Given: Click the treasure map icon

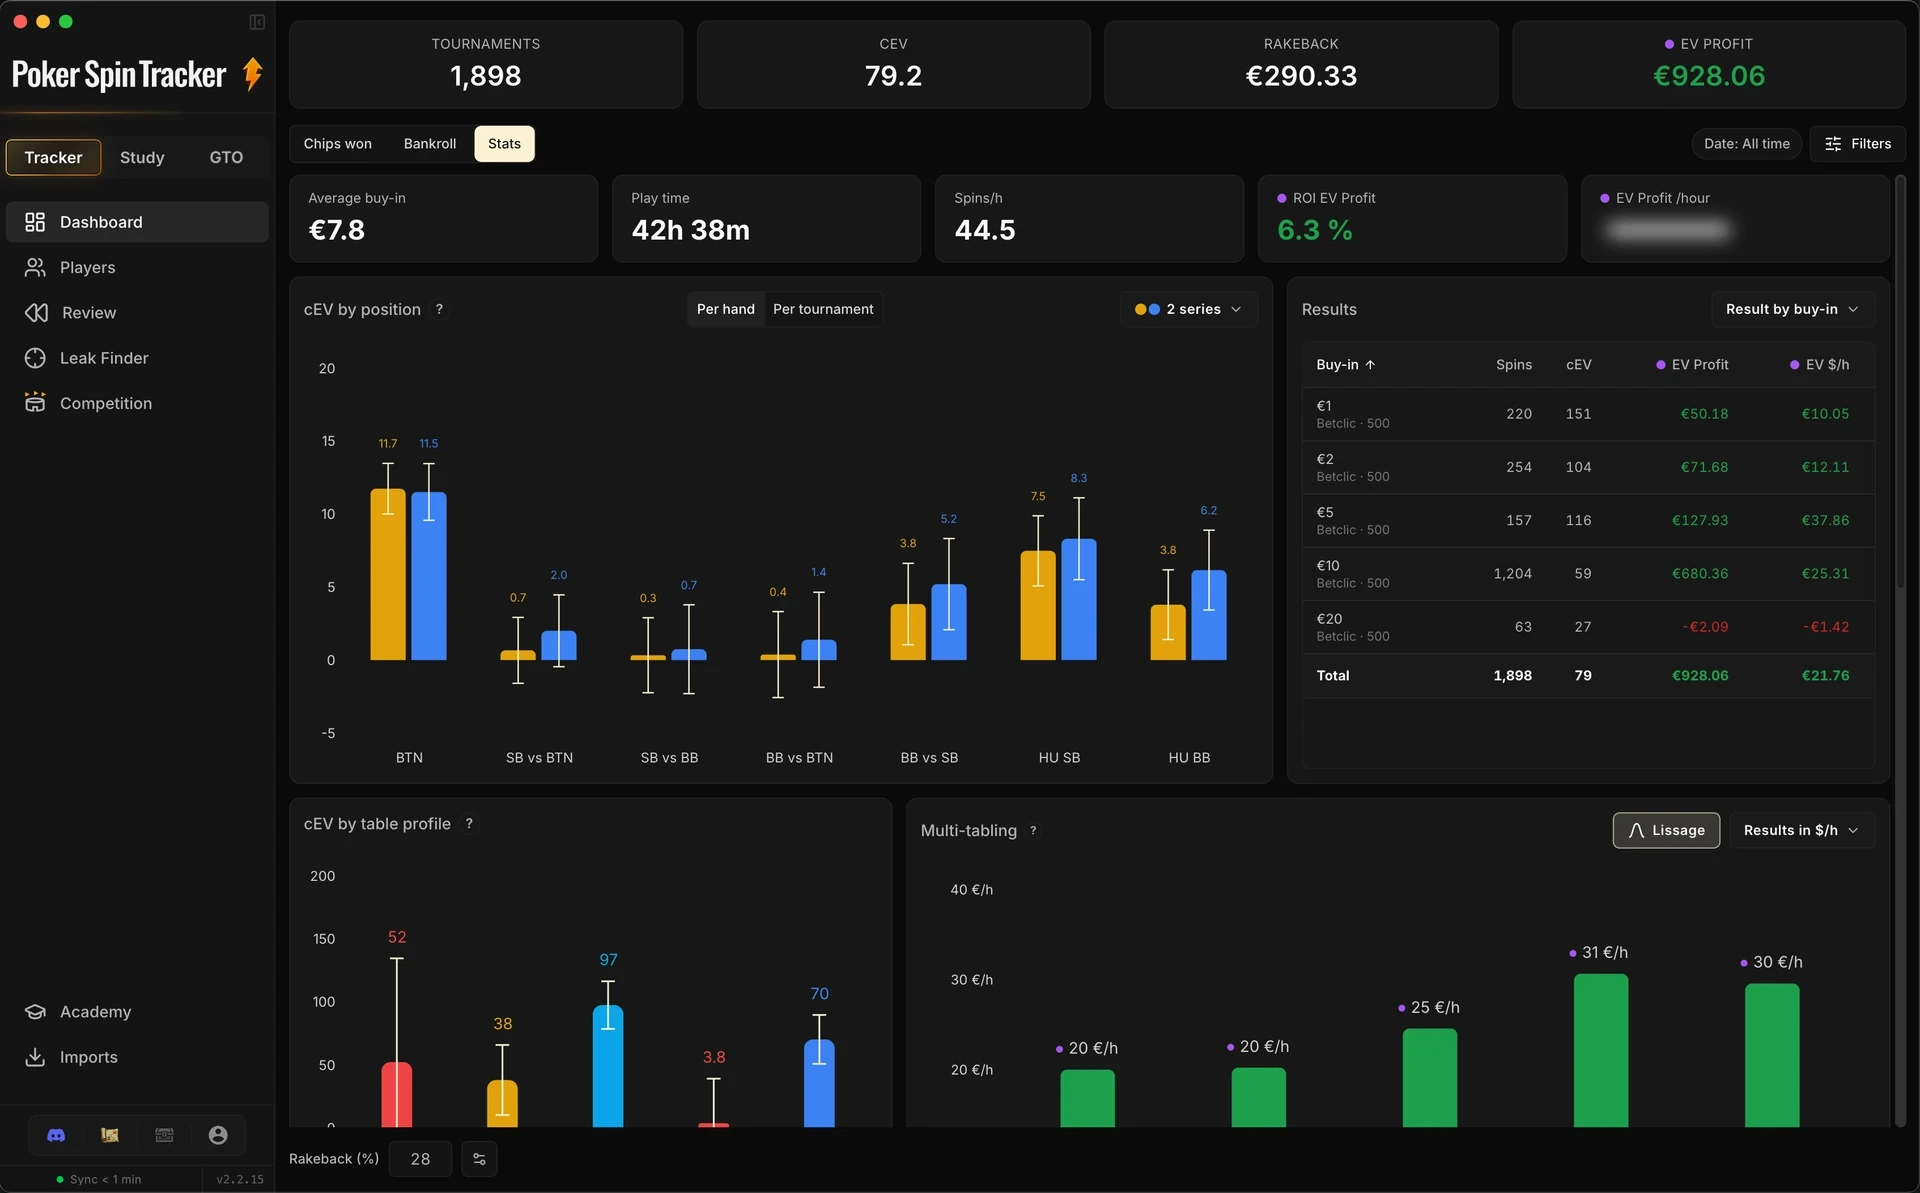Looking at the screenshot, I should 110,1135.
